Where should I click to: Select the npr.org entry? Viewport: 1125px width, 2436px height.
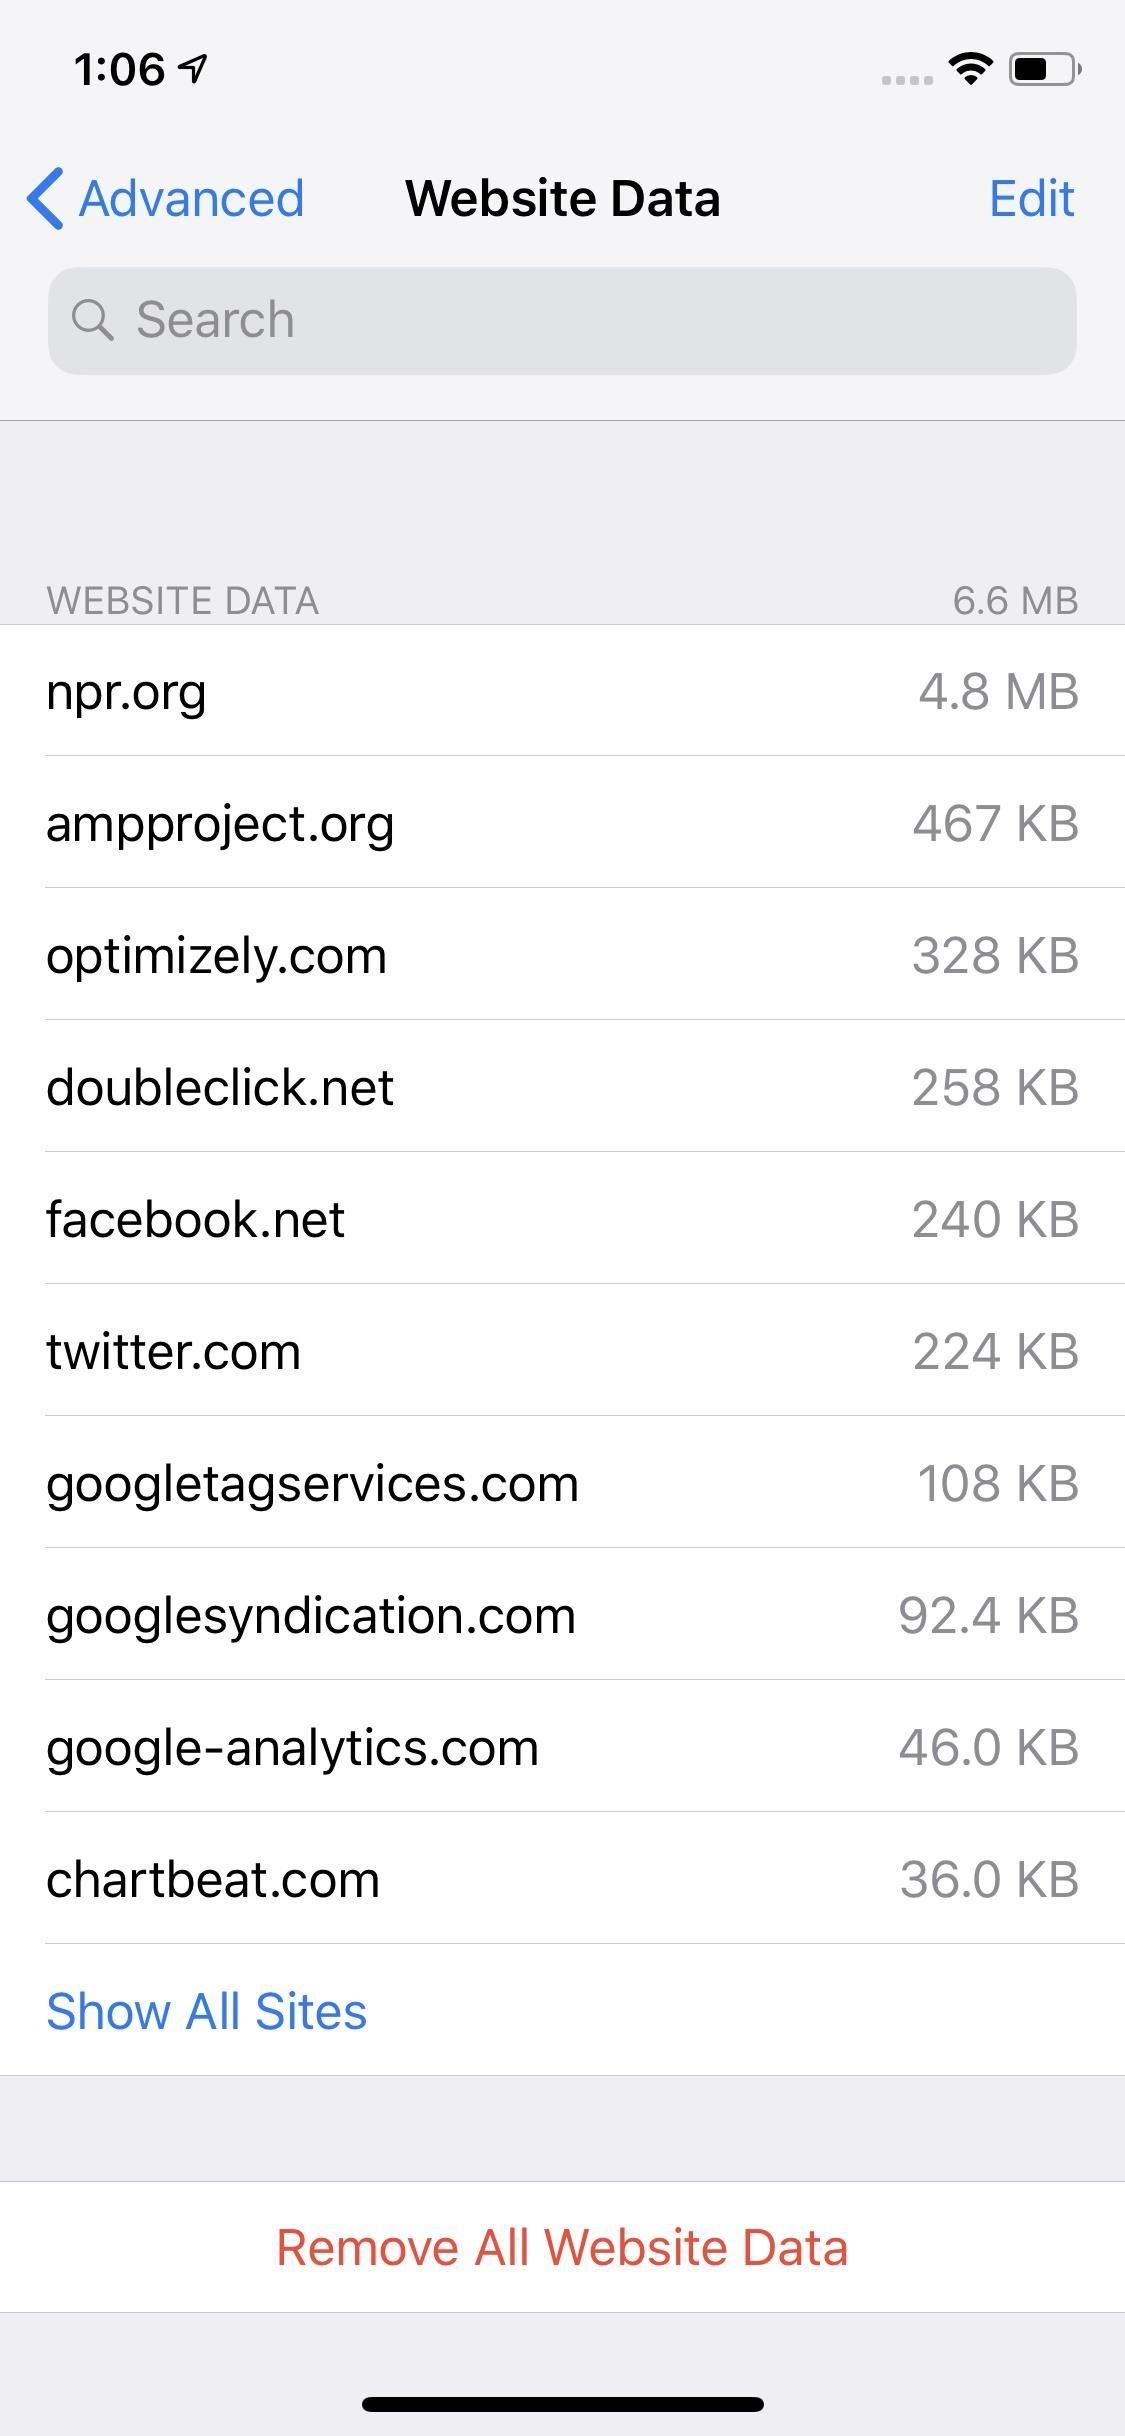pyautogui.click(x=562, y=691)
